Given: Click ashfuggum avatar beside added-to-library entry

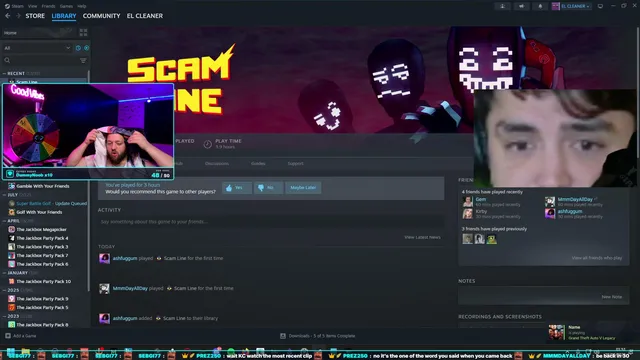Looking at the screenshot, I should click(x=104, y=318).
